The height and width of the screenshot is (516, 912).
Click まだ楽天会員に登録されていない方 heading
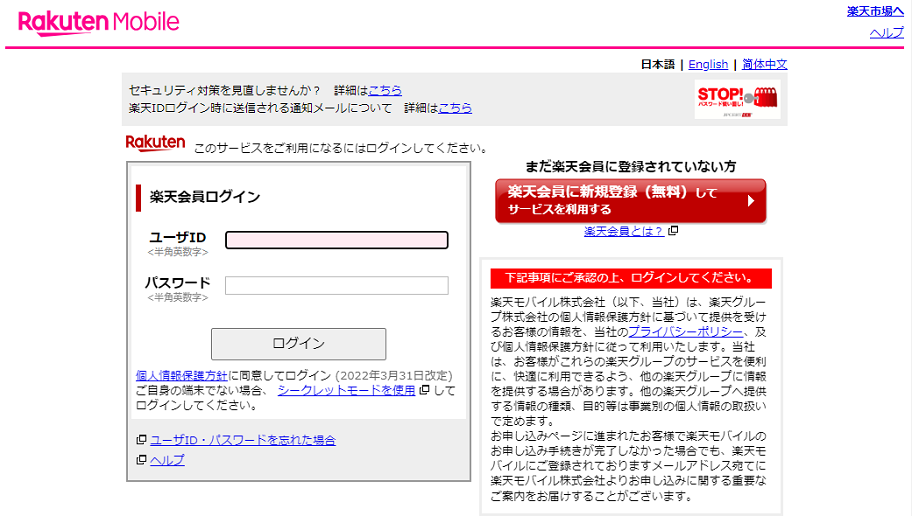[630, 166]
